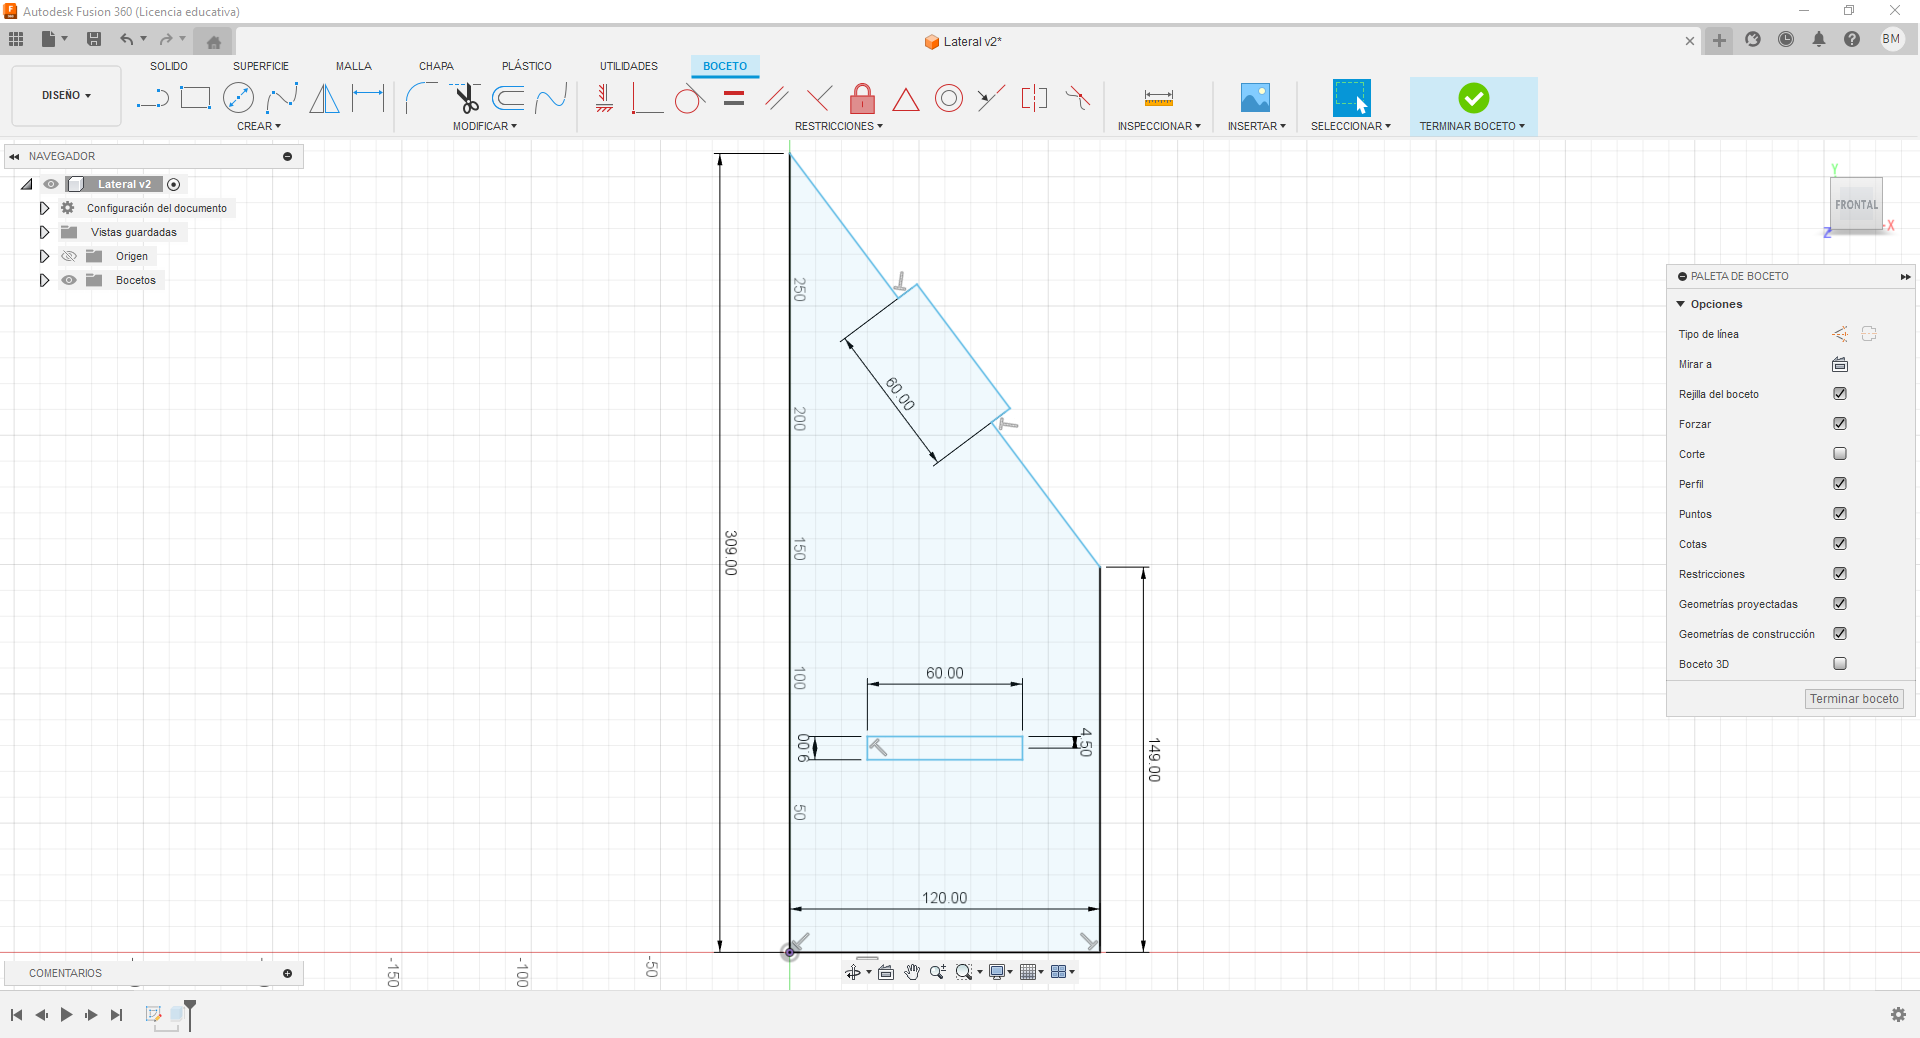Viewport: 1920px width, 1038px height.
Task: Open the INSERTAR dropdown menu
Action: point(1257,126)
